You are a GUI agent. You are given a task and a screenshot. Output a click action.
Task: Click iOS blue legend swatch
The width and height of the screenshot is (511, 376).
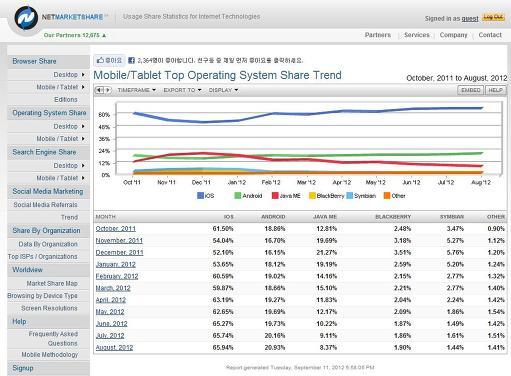pyautogui.click(x=200, y=196)
